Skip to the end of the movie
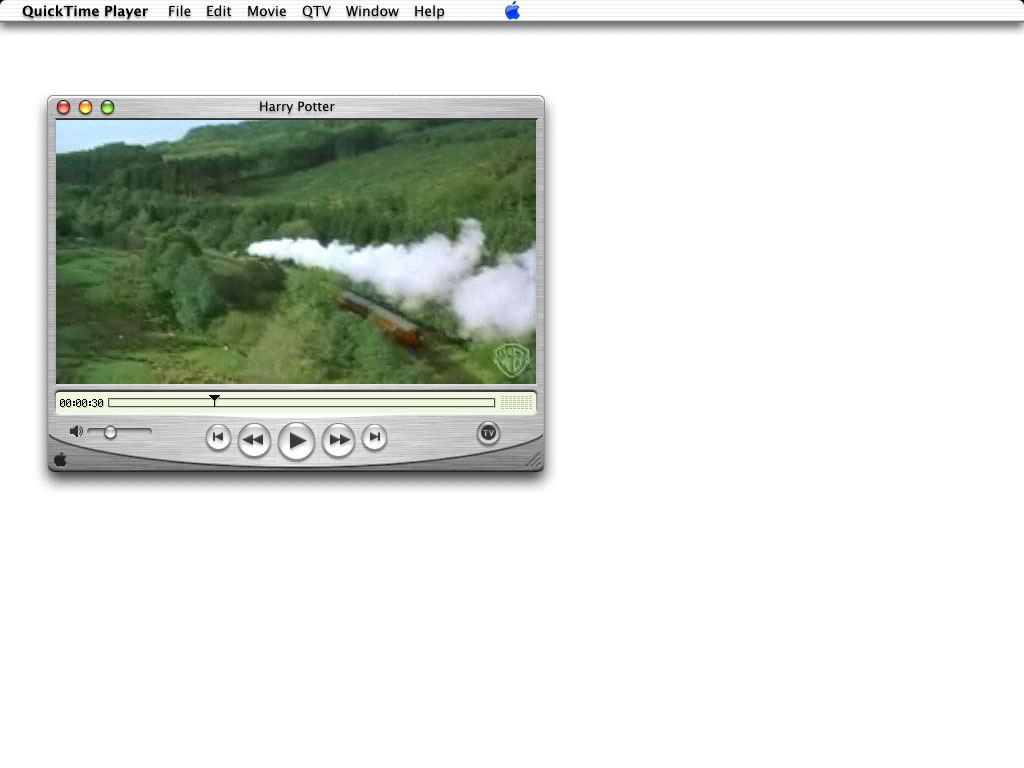Image resolution: width=1024 pixels, height=768 pixels. tap(374, 437)
